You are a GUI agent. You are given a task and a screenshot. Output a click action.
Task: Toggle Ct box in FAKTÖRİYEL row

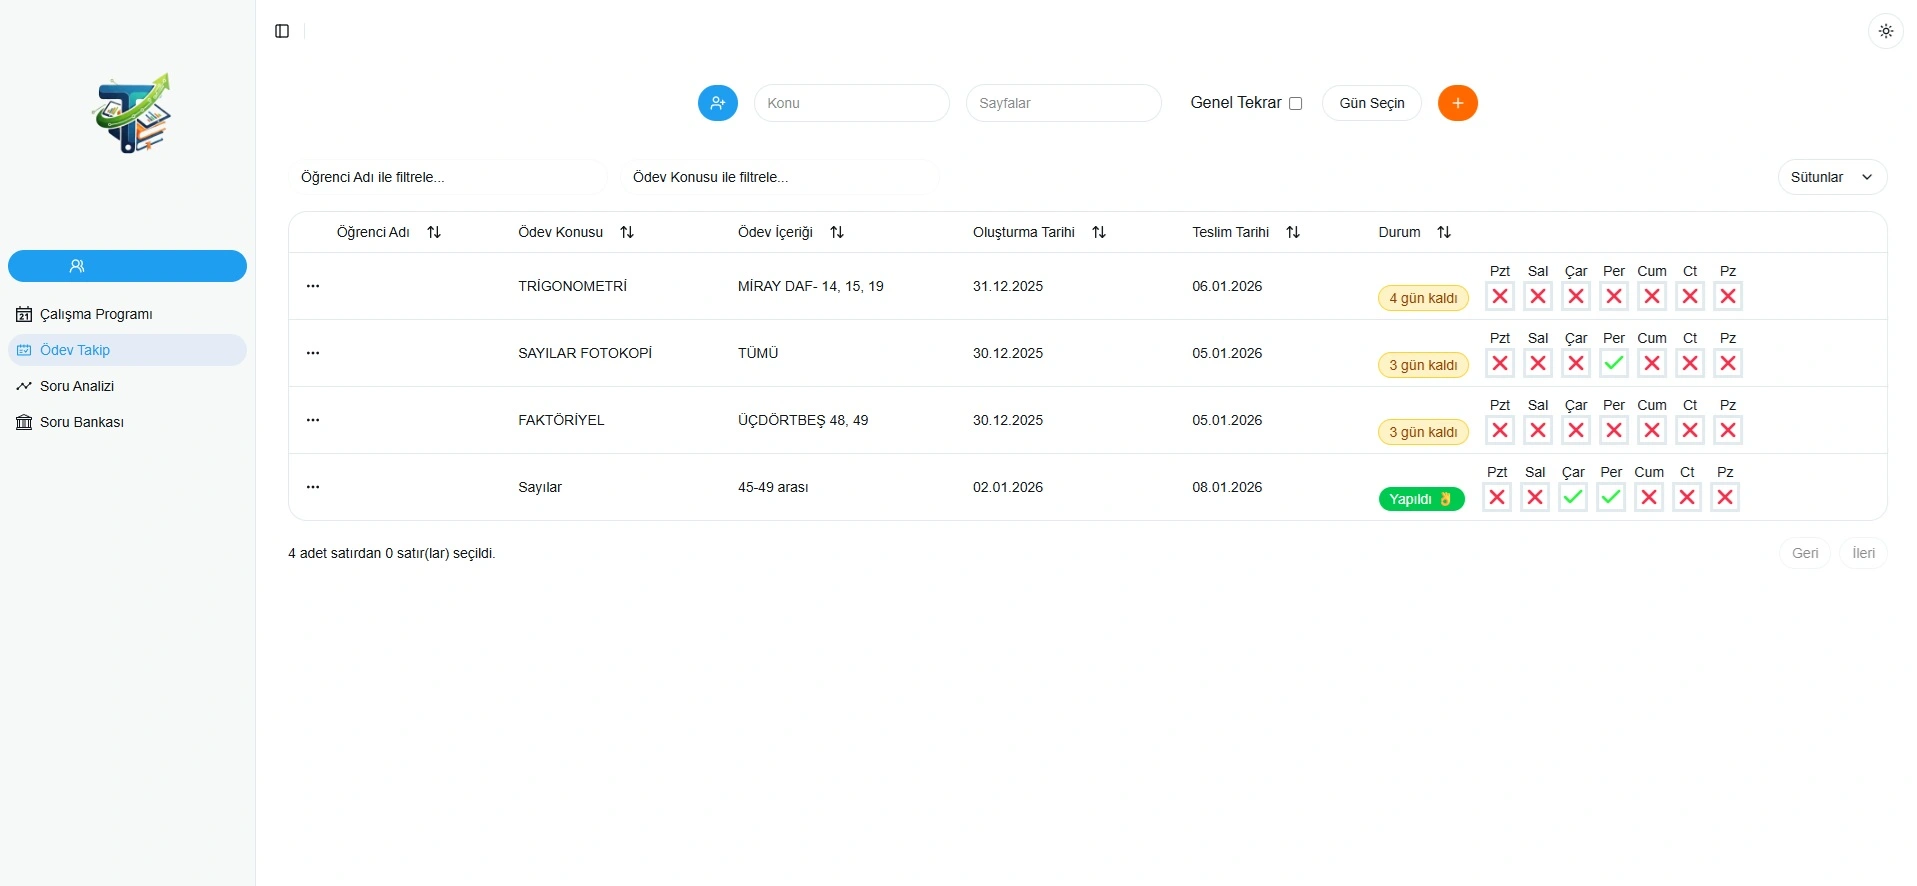1690,430
